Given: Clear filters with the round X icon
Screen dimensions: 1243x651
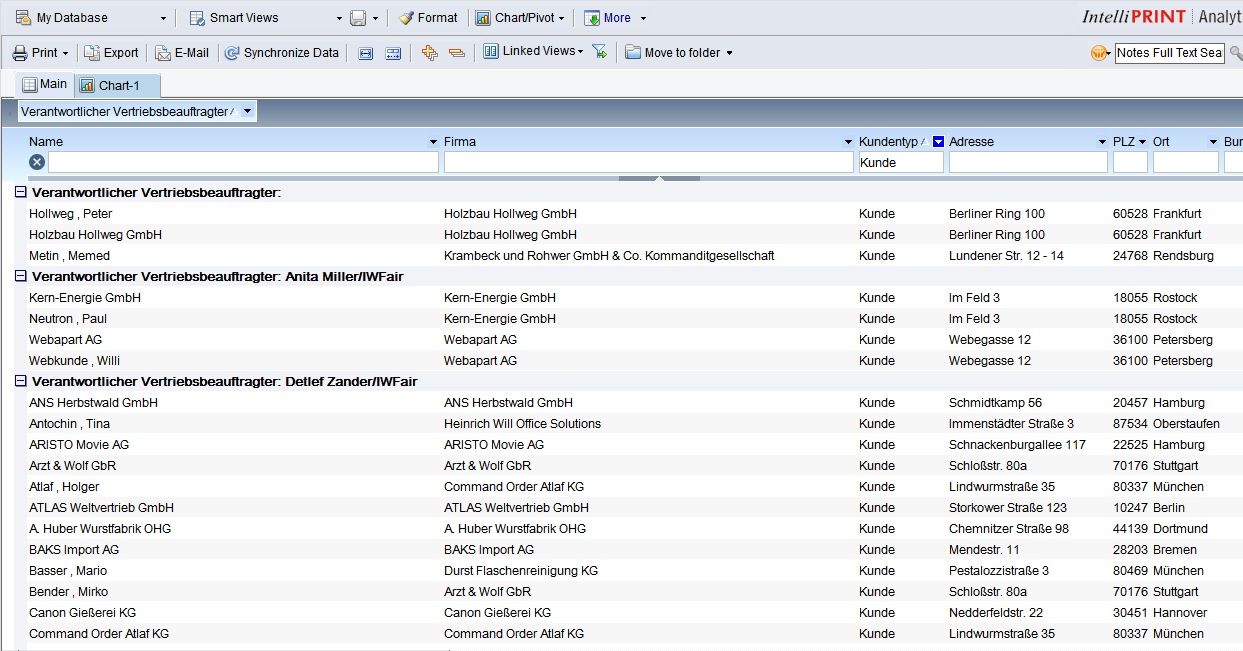Looking at the screenshot, I should click(x=37, y=162).
